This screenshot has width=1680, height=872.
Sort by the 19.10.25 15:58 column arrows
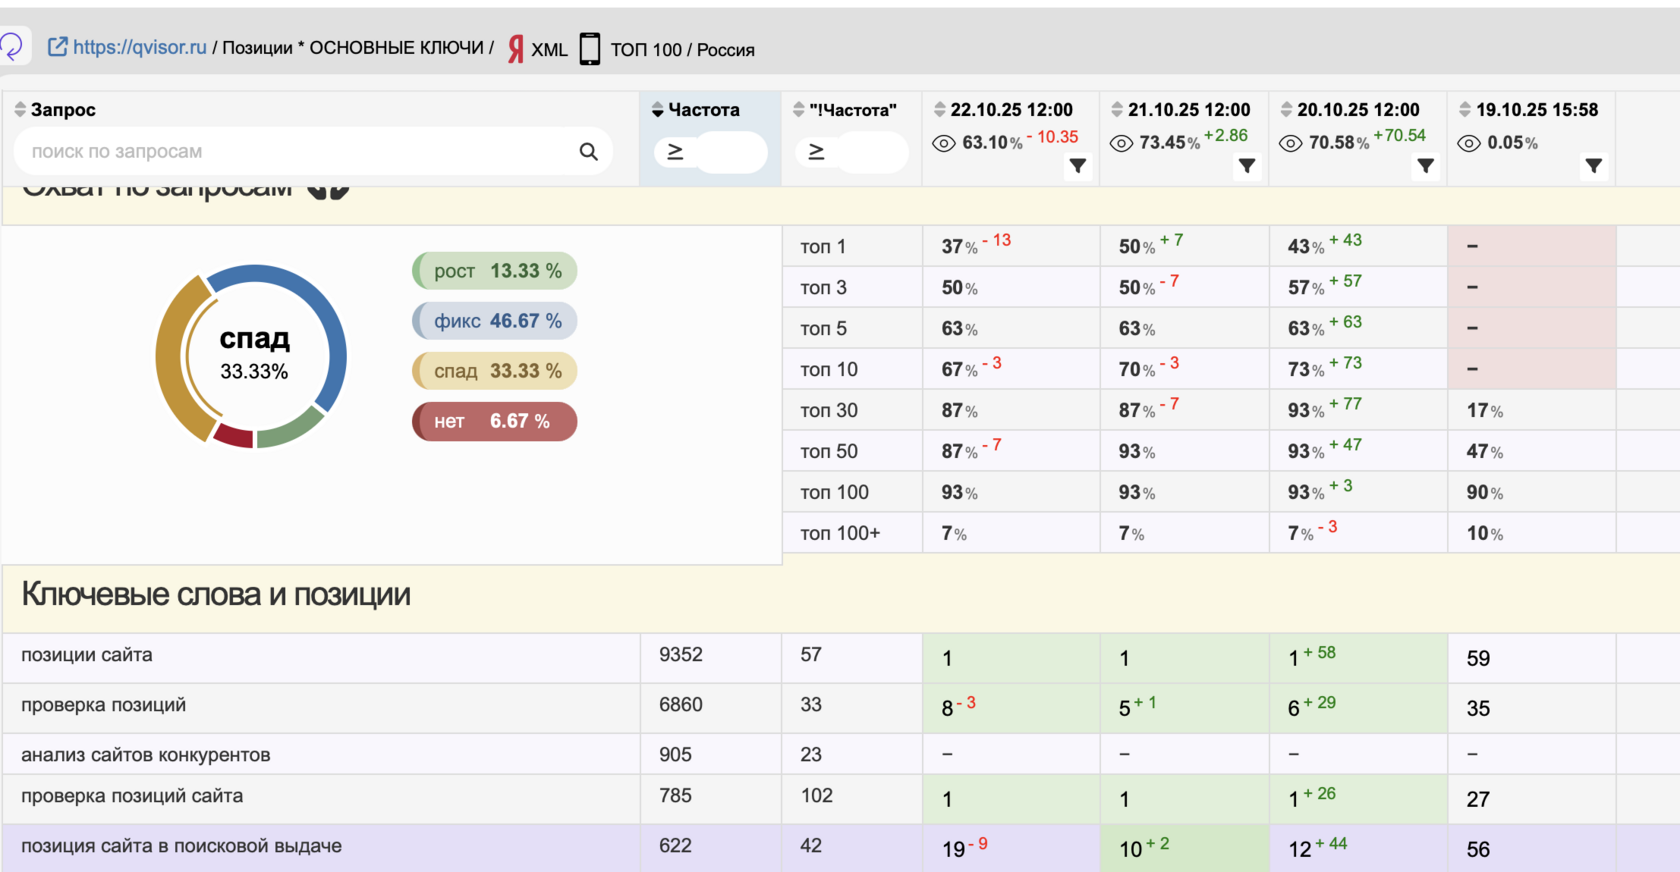click(x=1465, y=110)
